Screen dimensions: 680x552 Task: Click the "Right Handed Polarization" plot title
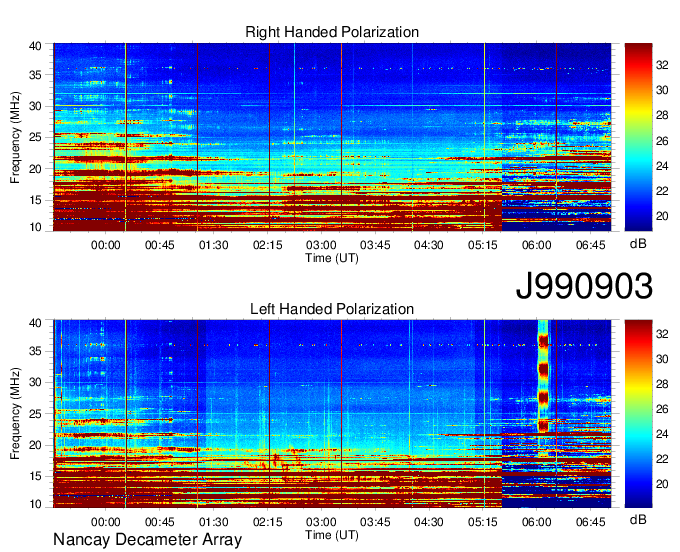[332, 32]
